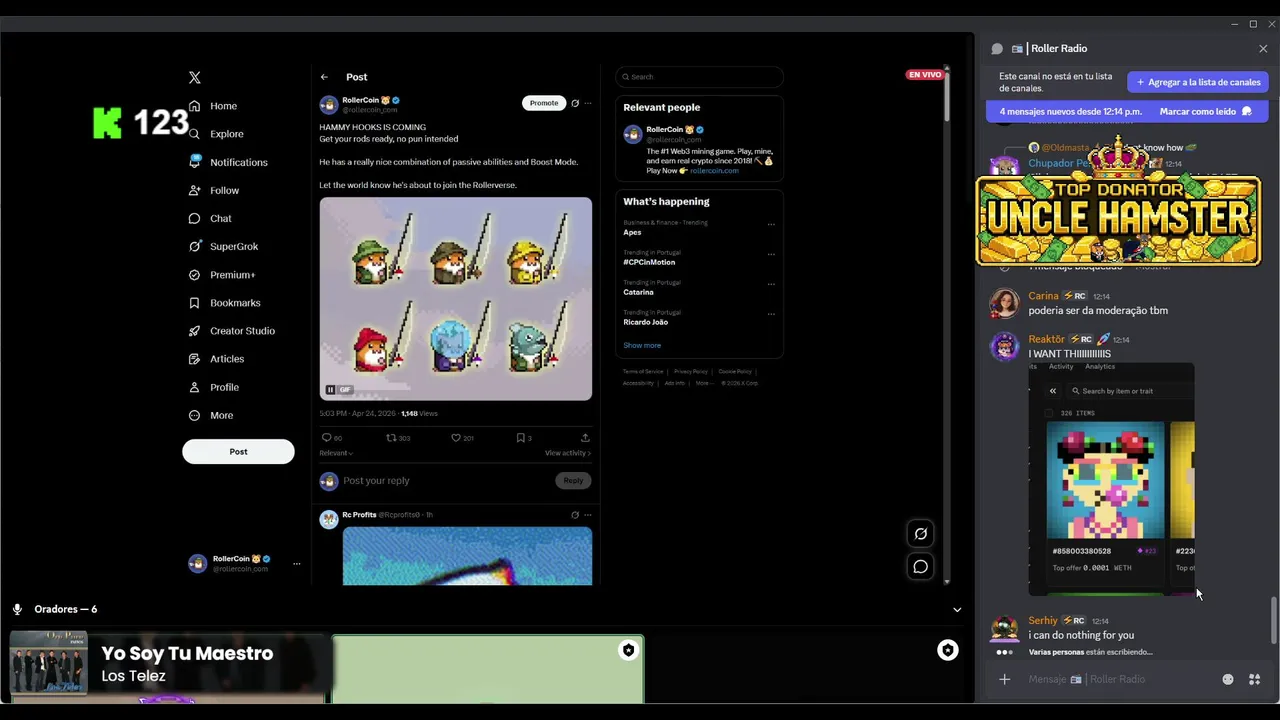Click the Bookmarks ribbon icon
1280x720 pixels.
point(195,303)
